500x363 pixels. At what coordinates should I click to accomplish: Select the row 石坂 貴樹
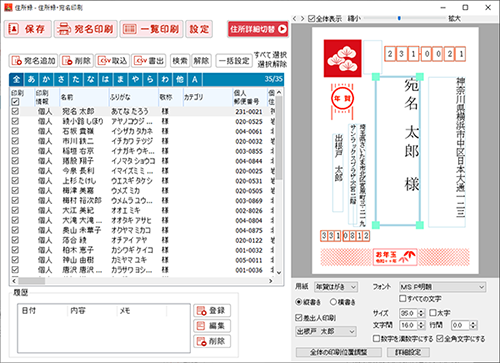click(x=143, y=131)
